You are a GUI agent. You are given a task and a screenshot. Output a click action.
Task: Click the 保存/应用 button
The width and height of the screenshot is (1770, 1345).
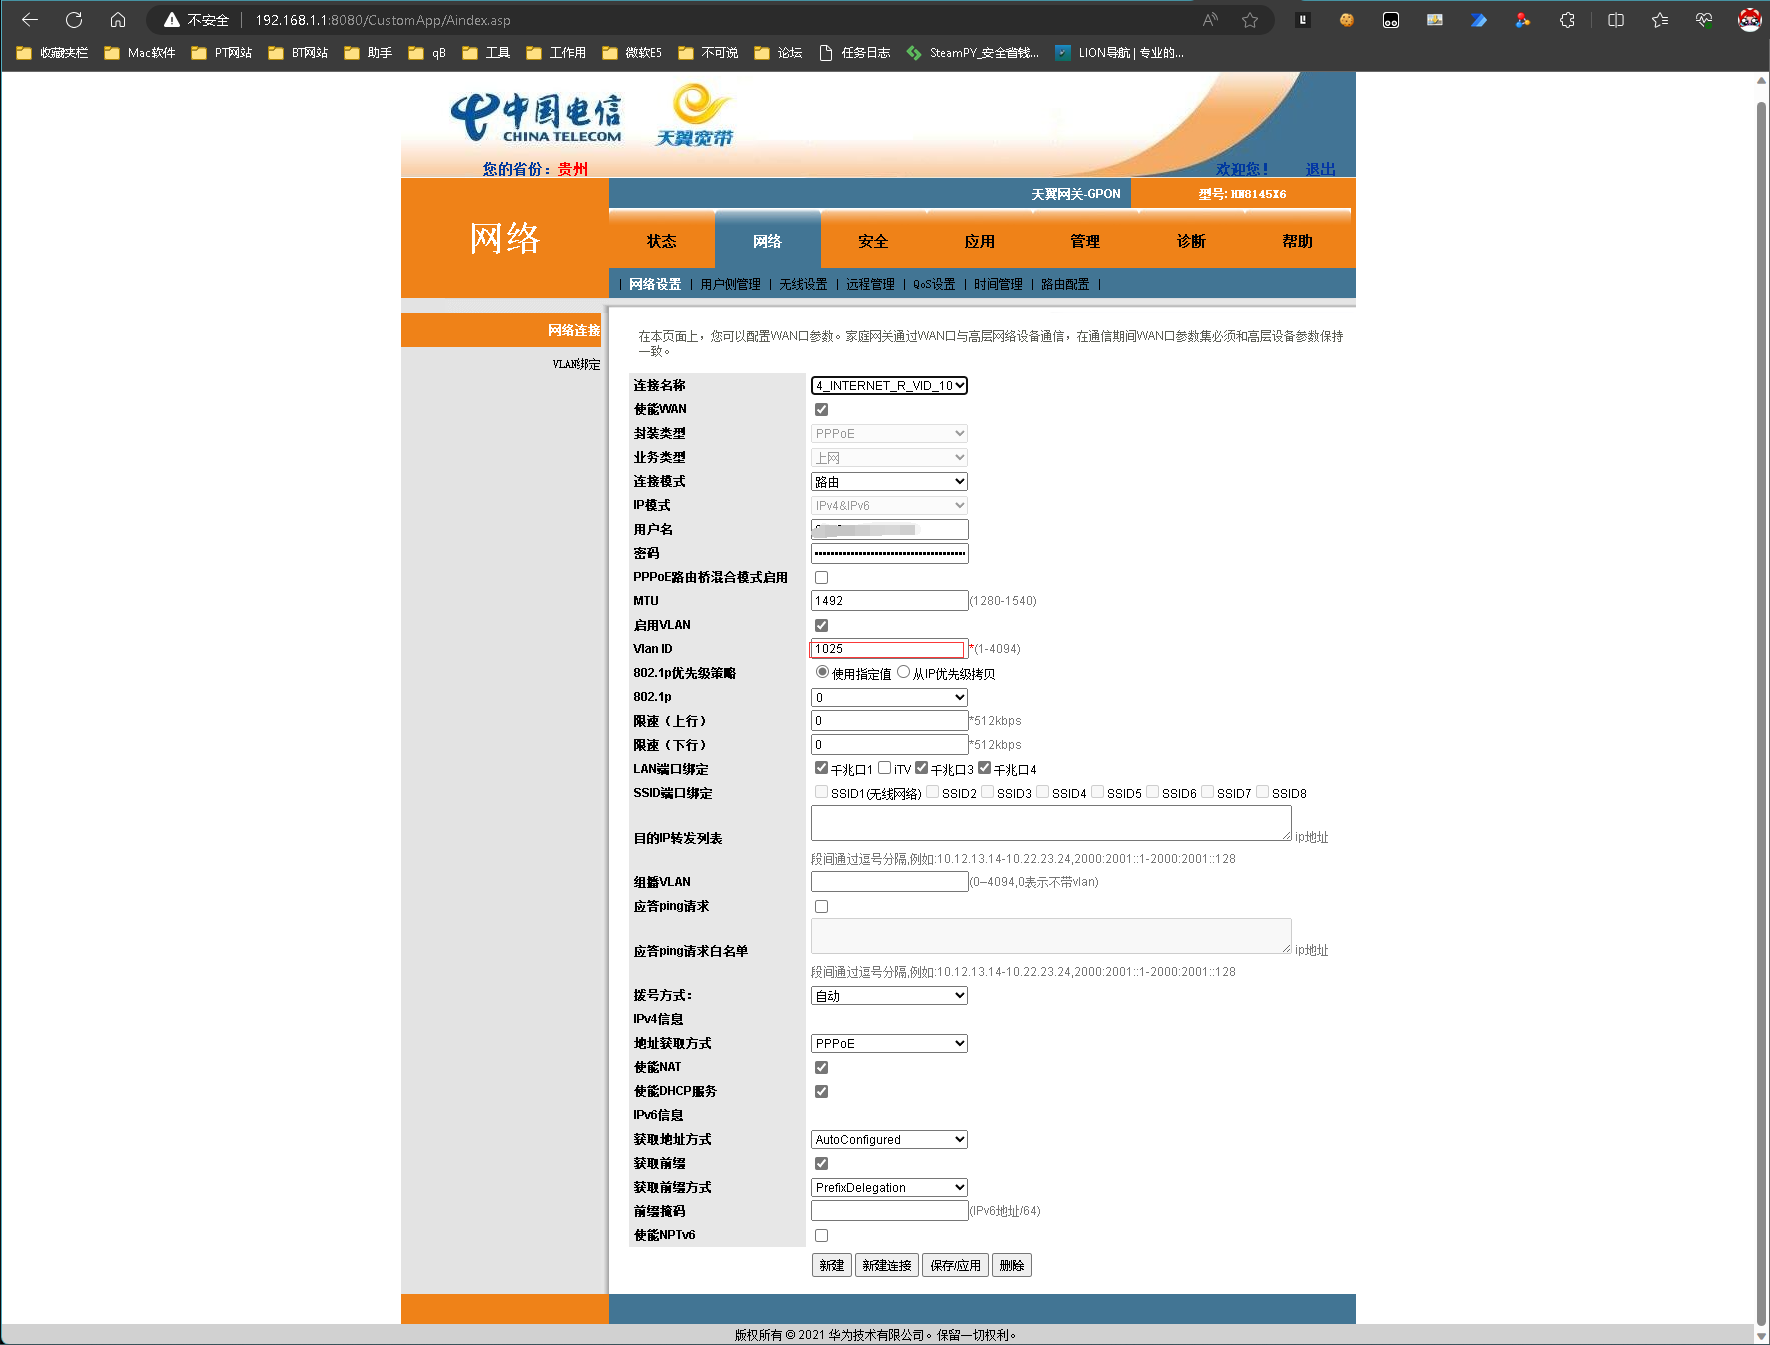(955, 1266)
